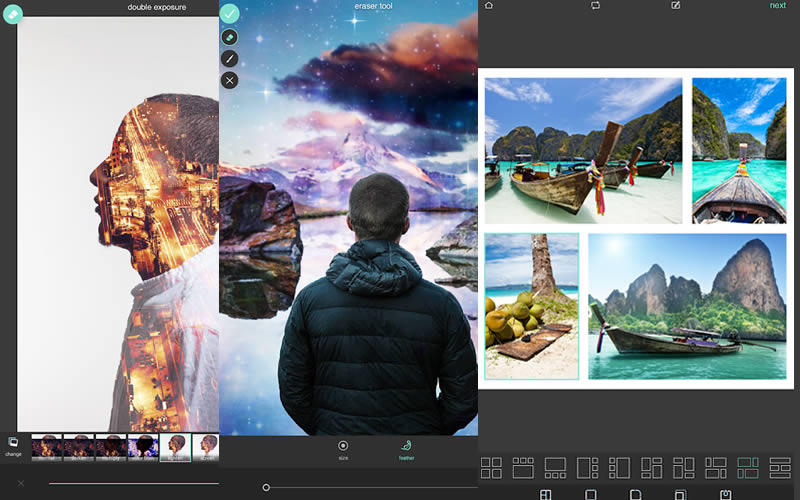Image resolution: width=800 pixels, height=500 pixels.
Task: Select layout with three small cells on bottom
Action: point(555,468)
